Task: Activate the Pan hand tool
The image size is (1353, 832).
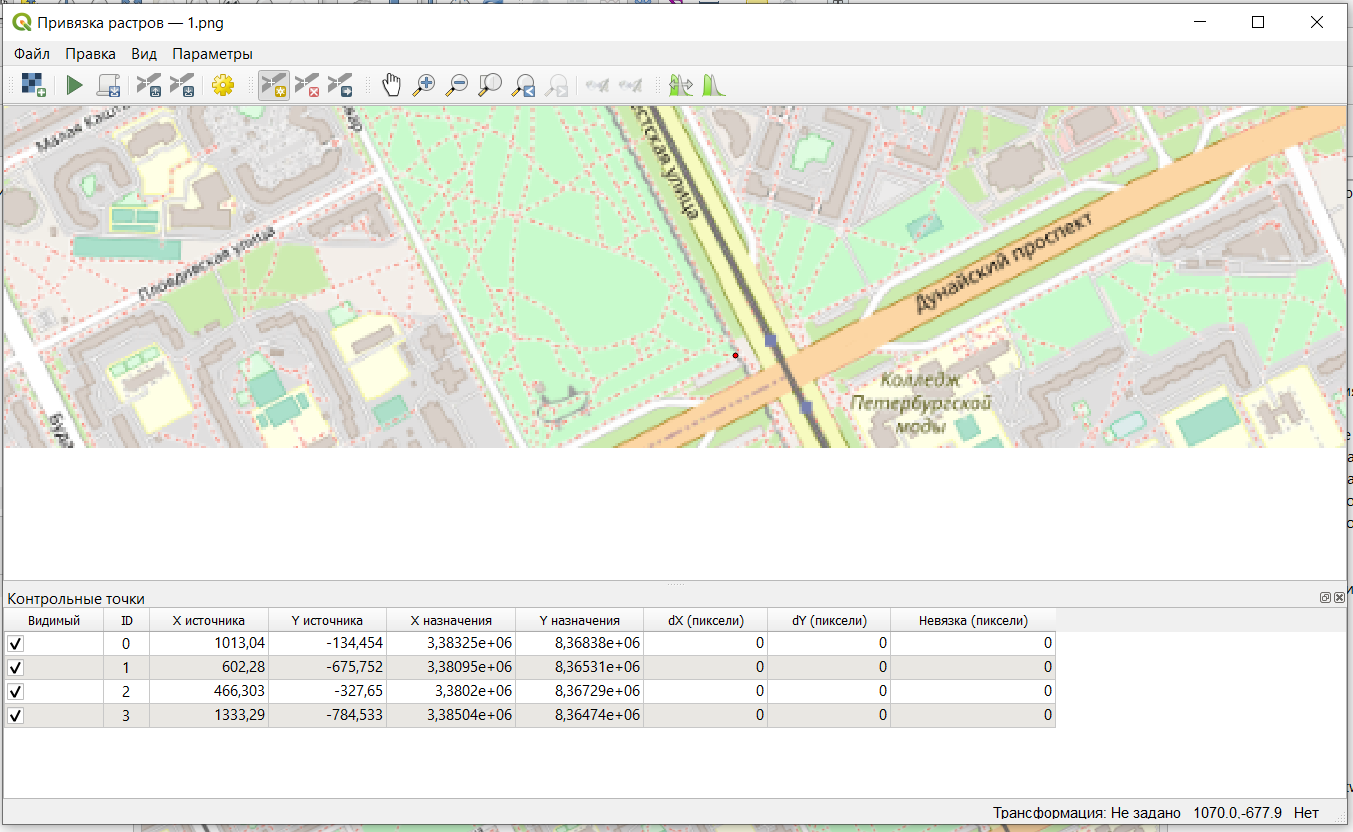Action: pyautogui.click(x=391, y=85)
